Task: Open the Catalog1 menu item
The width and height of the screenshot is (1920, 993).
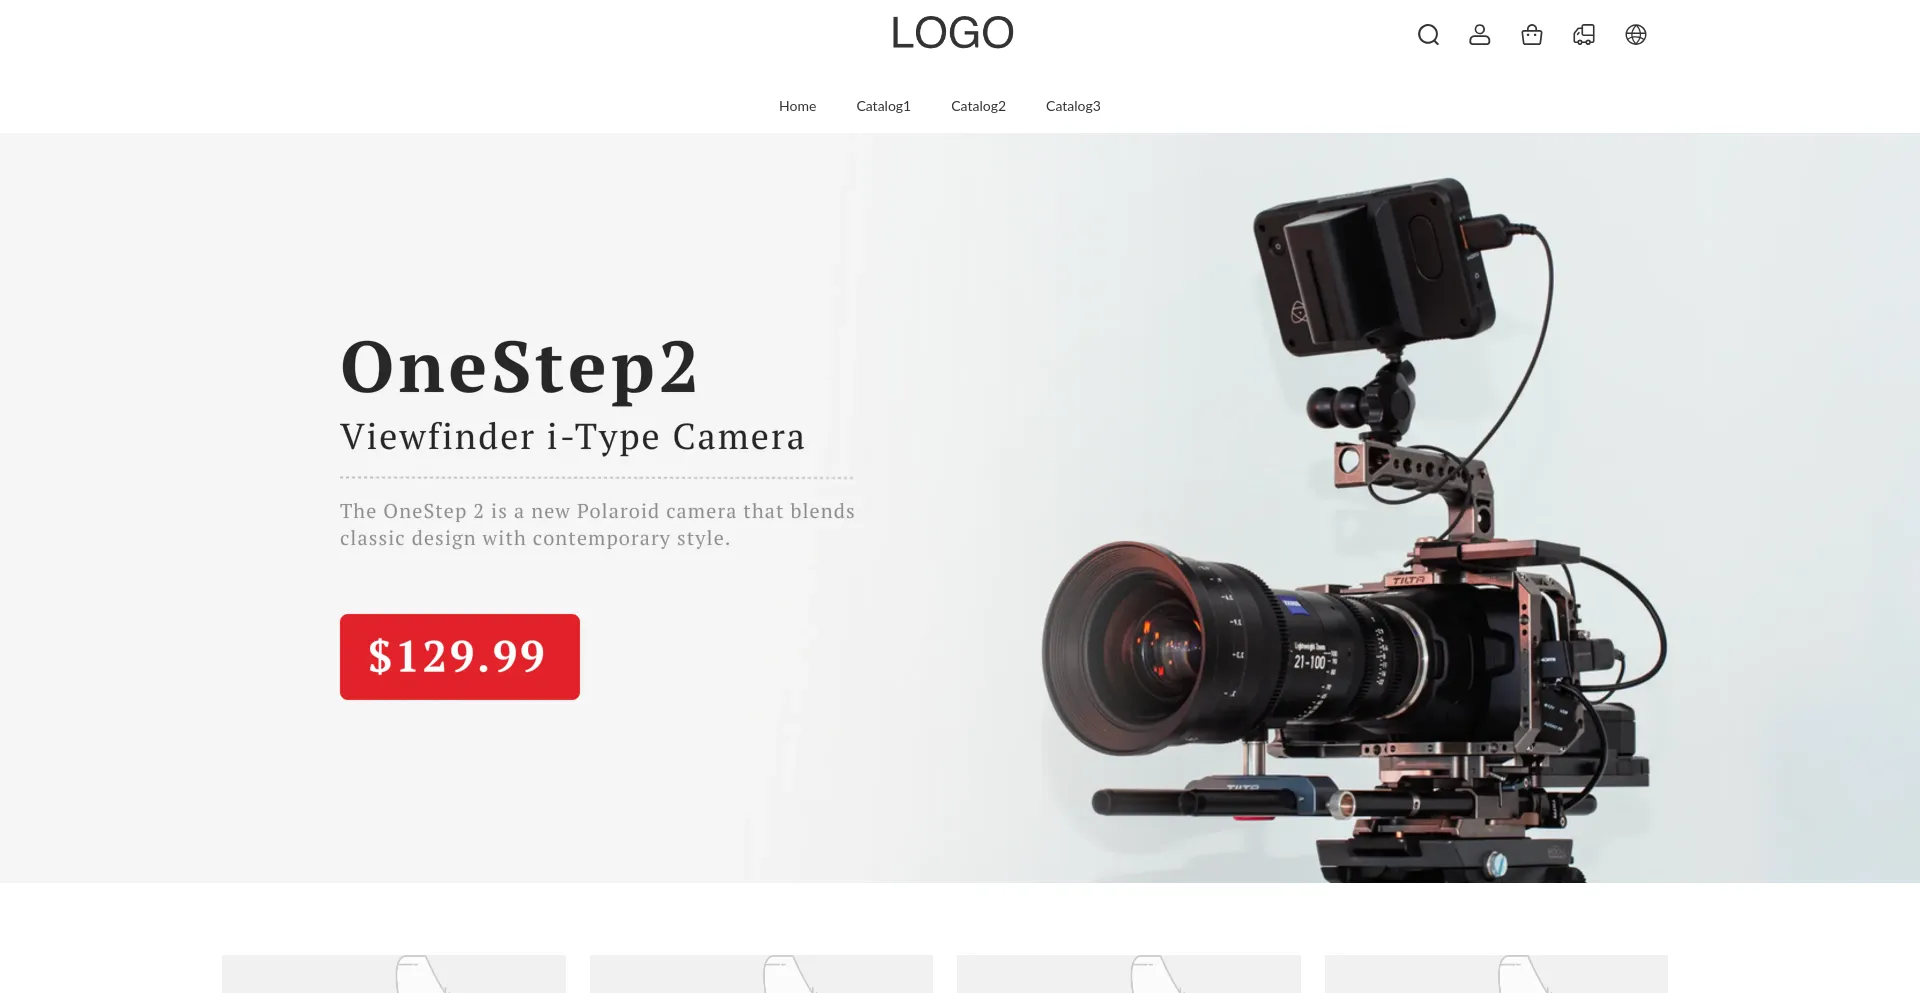Action: 883,106
